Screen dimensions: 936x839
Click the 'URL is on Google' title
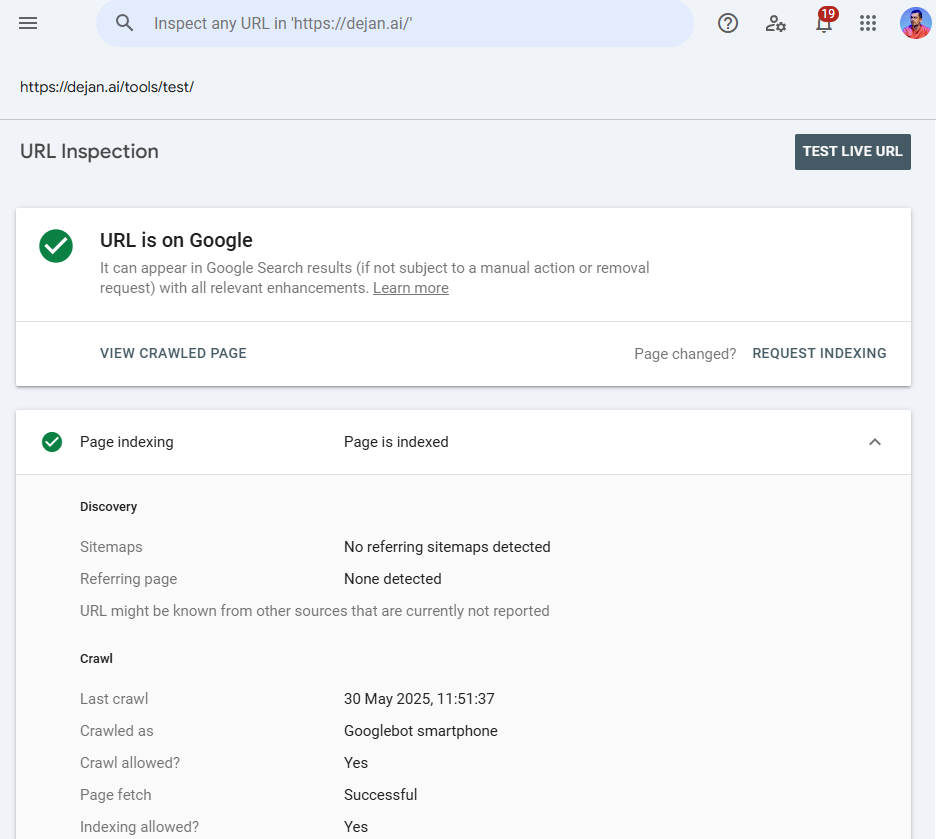176,240
